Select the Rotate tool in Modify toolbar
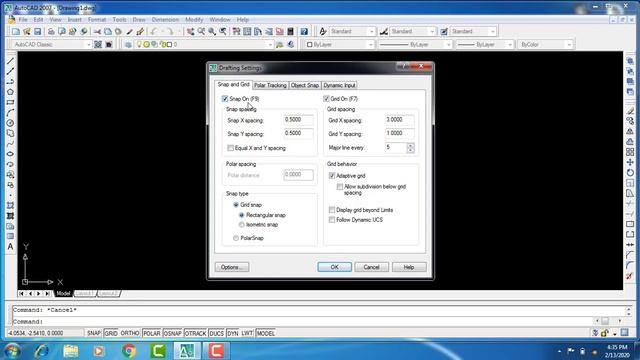 tap(630, 172)
